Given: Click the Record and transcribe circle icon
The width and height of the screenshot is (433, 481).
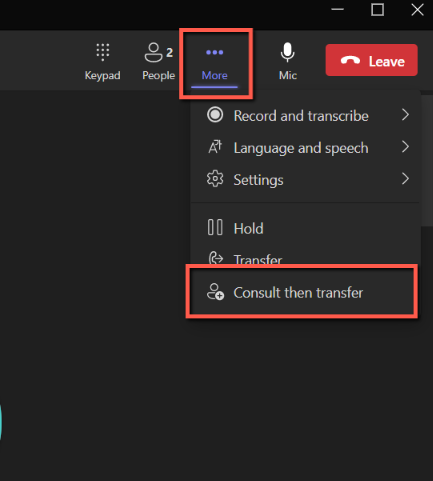Looking at the screenshot, I should 215,115.
